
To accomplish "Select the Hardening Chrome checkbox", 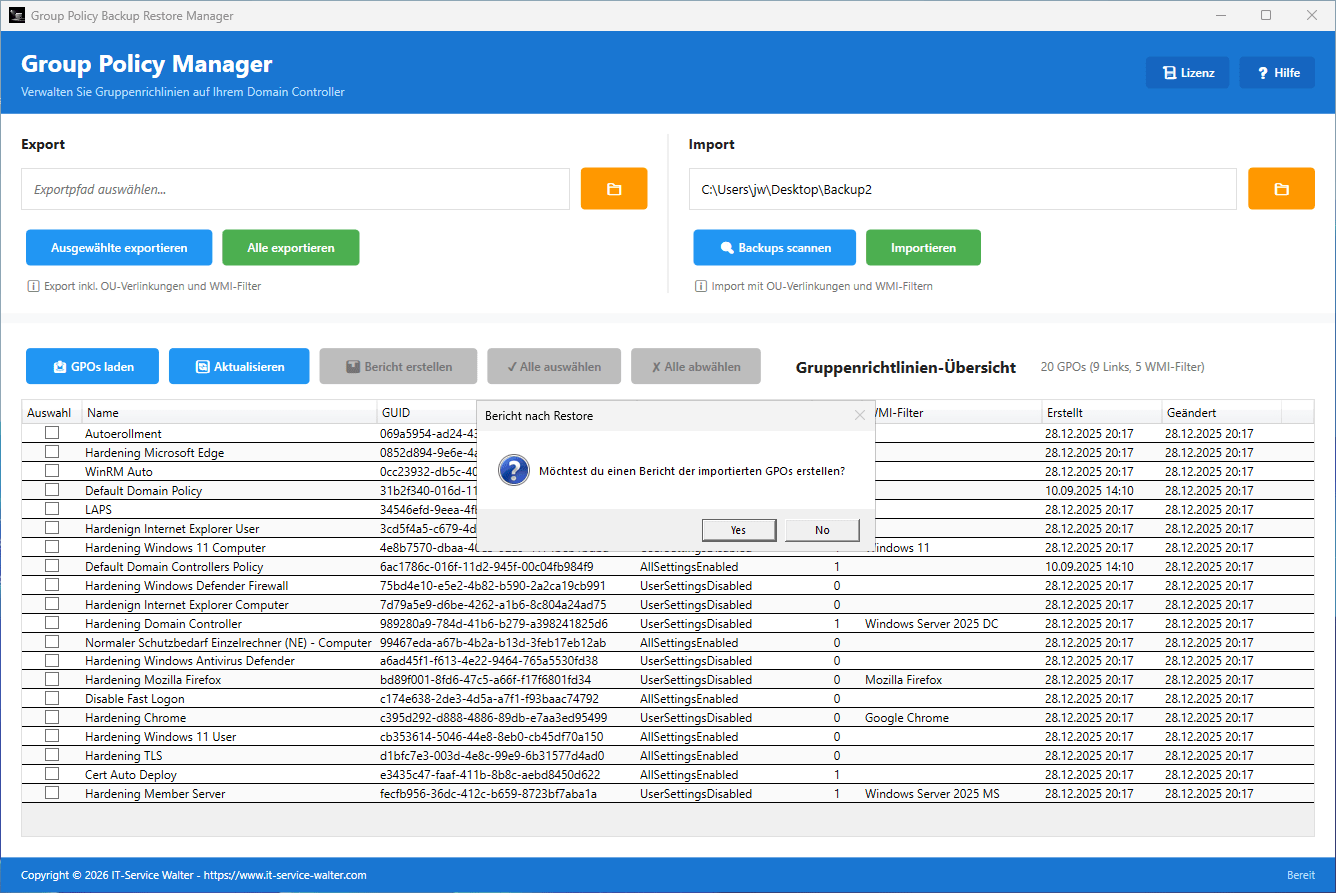I will (x=52, y=717).
